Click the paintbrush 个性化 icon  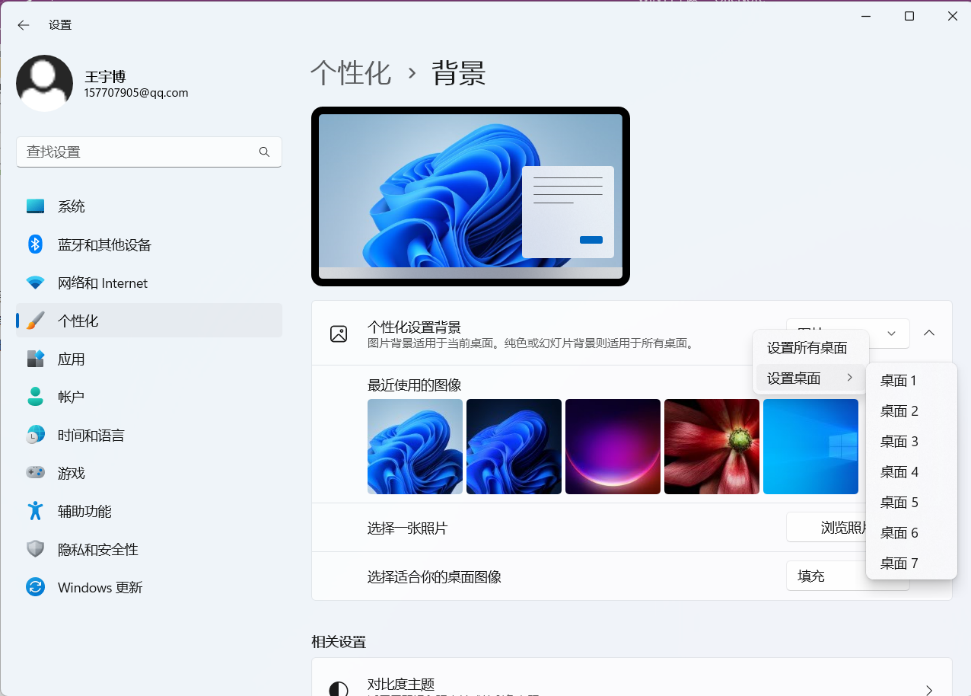click(35, 321)
